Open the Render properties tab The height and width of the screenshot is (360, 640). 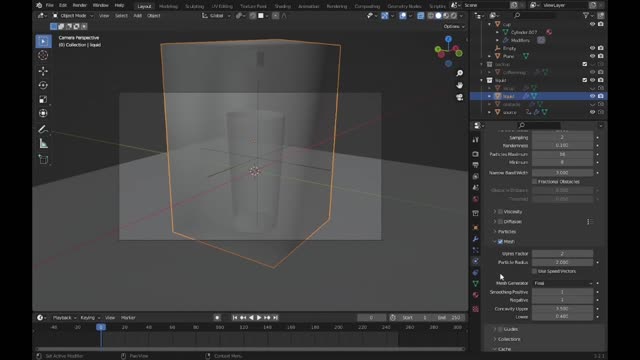click(476, 154)
